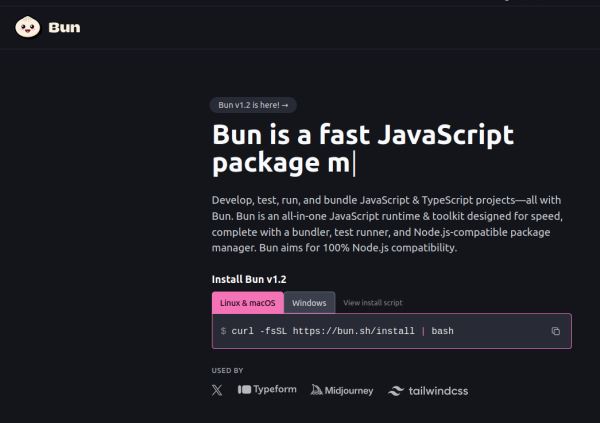This screenshot has height=423, width=600.
Task: Click the X company logo
Action: pos(218,390)
